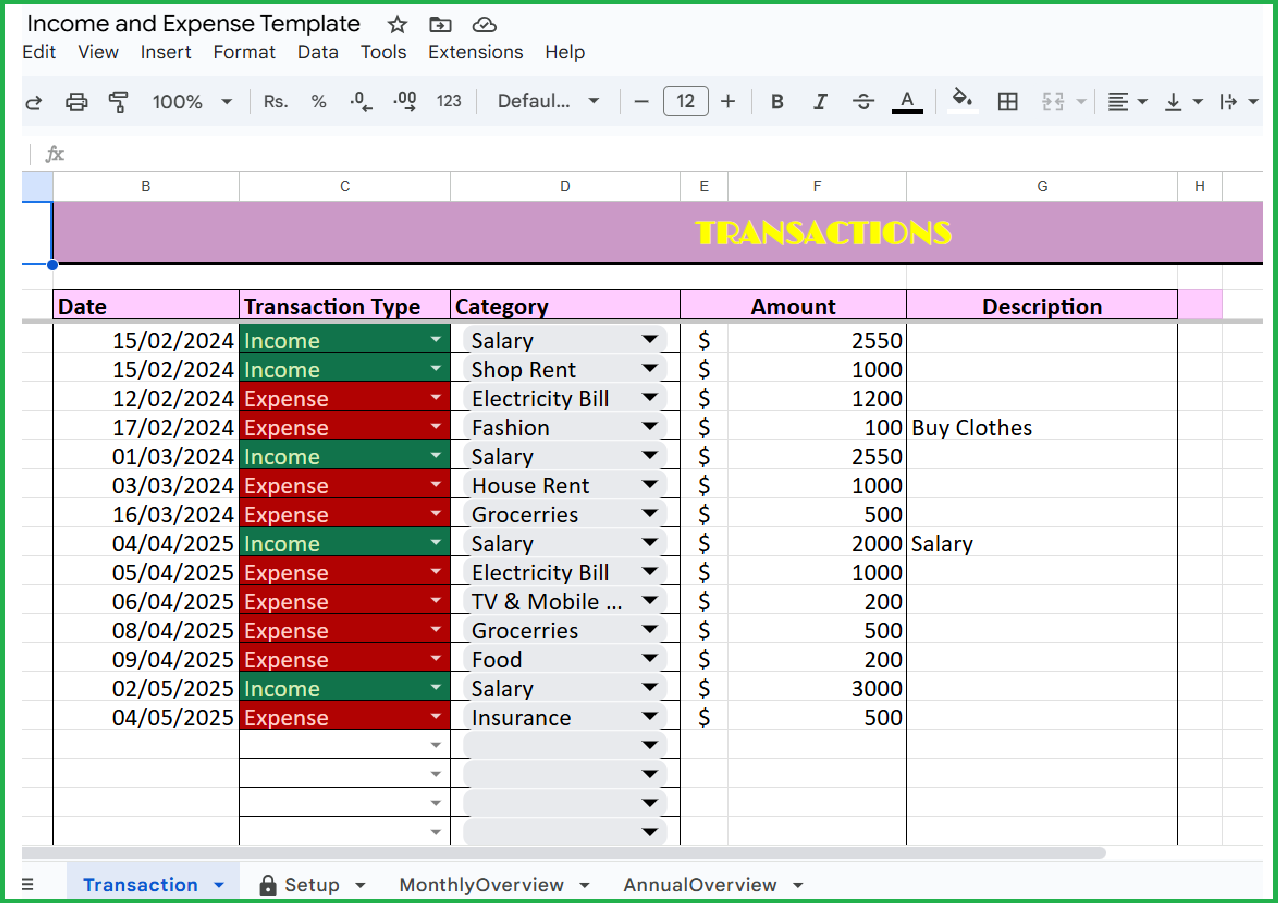Select the Description header cell
Image resolution: width=1280 pixels, height=903 pixels.
click(1042, 306)
